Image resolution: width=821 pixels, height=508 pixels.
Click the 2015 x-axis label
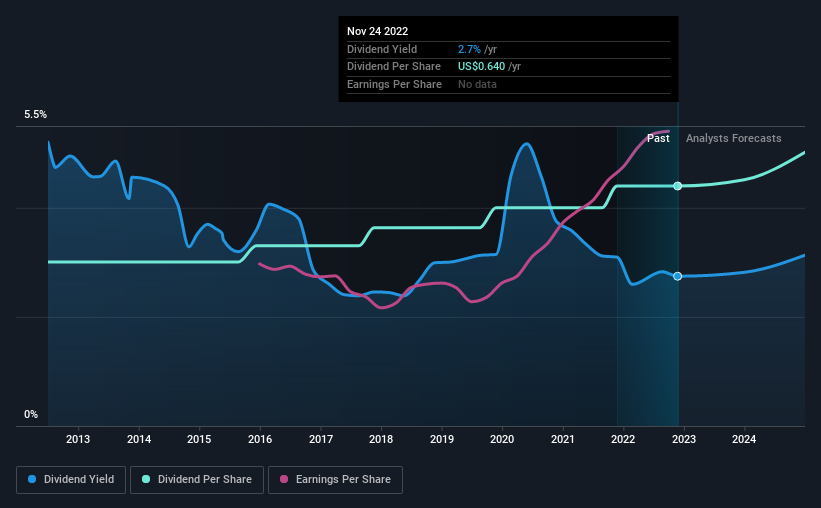tap(199, 439)
